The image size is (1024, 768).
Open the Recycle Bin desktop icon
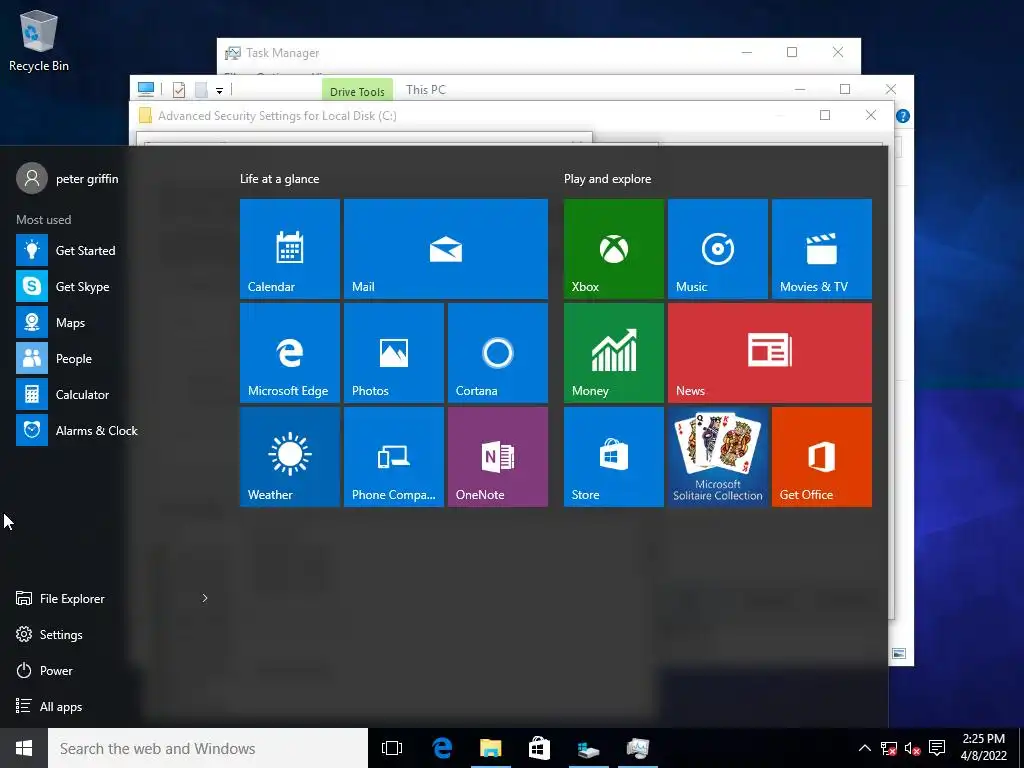(39, 40)
